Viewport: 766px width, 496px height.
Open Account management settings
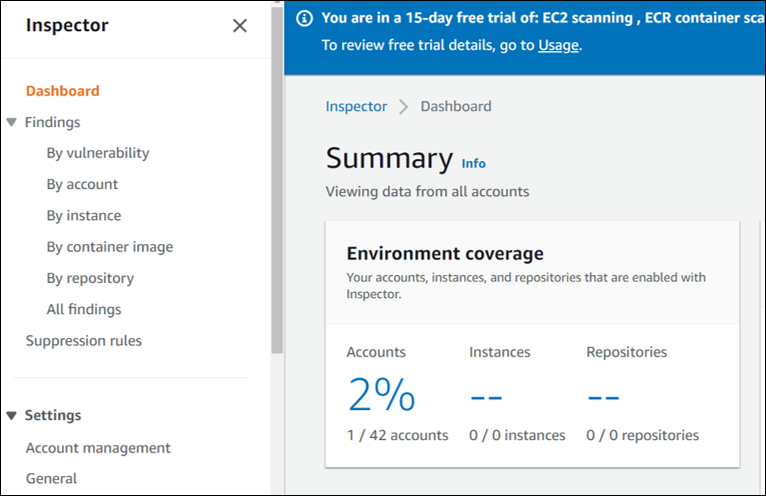click(98, 448)
